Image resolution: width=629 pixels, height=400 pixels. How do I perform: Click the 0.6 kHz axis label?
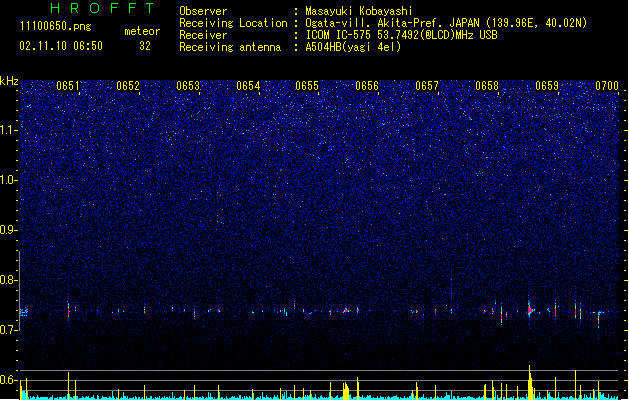coord(9,380)
